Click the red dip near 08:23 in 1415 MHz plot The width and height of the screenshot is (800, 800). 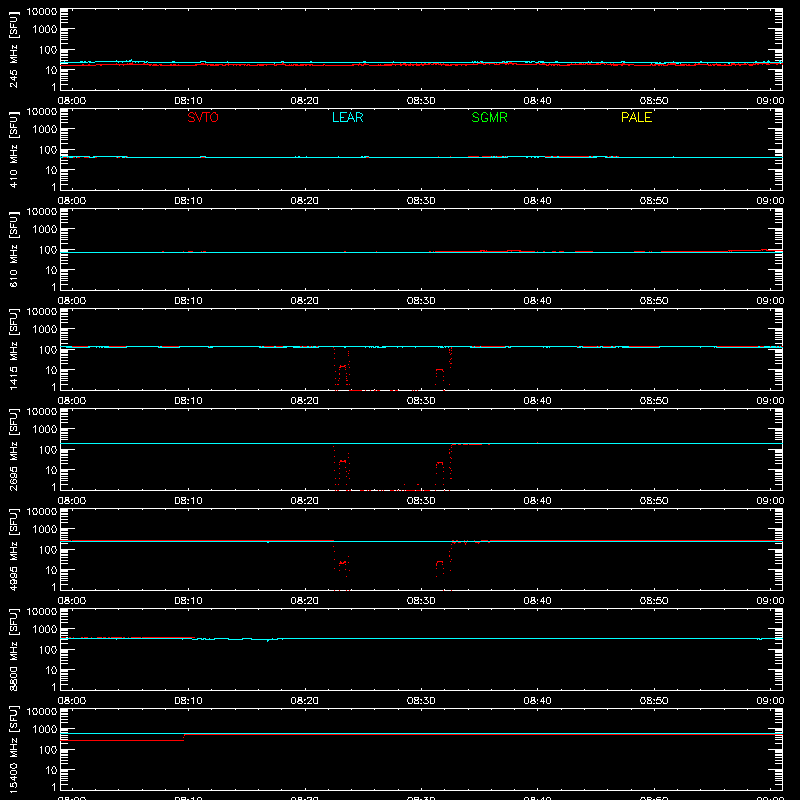(342, 370)
